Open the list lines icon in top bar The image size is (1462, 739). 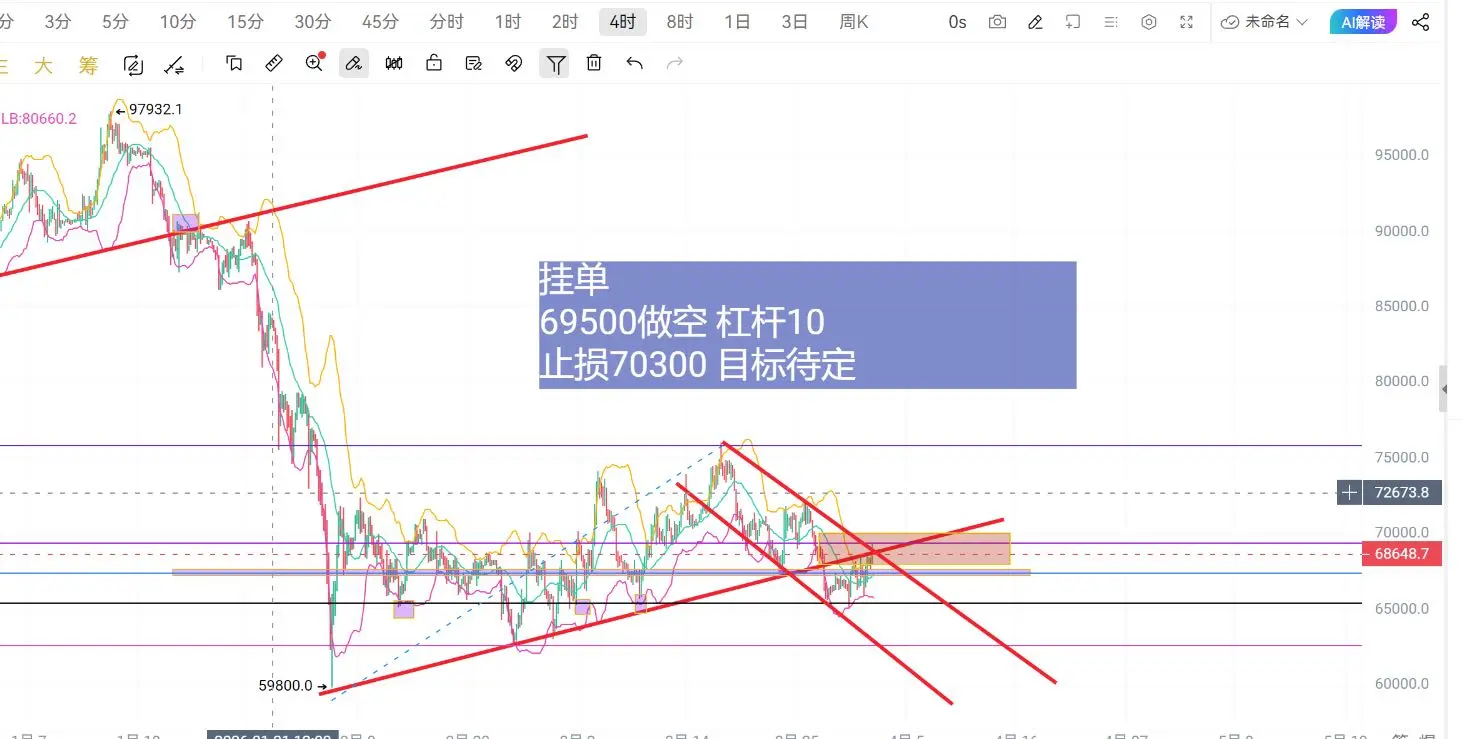coord(1111,22)
